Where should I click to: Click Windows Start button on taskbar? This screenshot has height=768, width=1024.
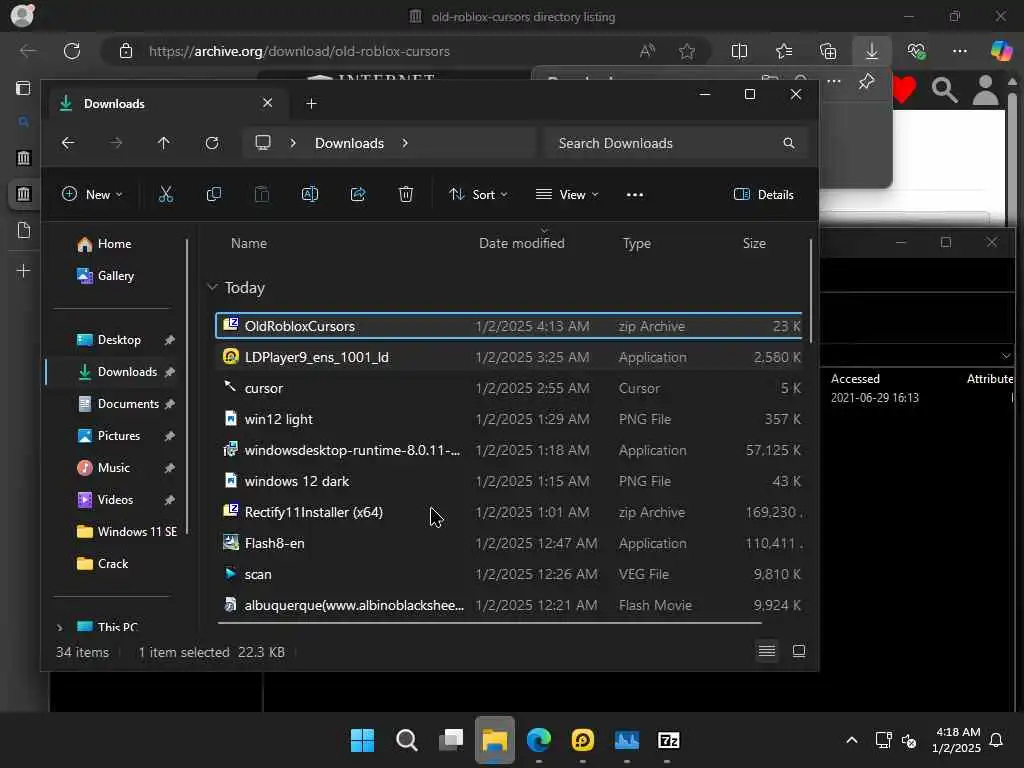362,740
